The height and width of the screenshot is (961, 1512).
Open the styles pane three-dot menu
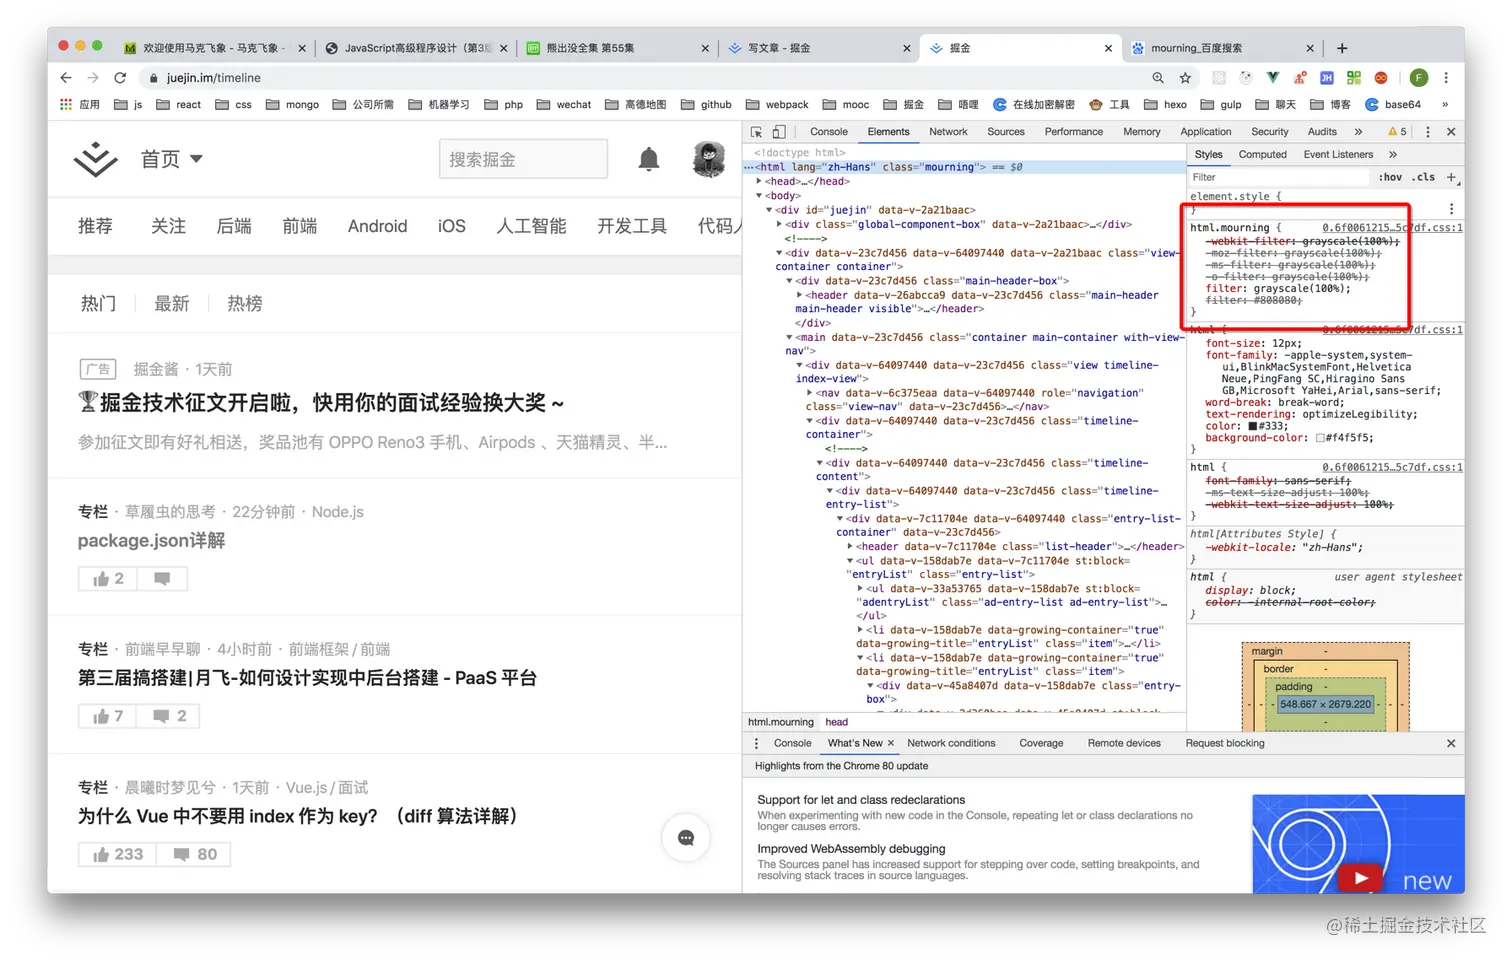coord(1451,209)
